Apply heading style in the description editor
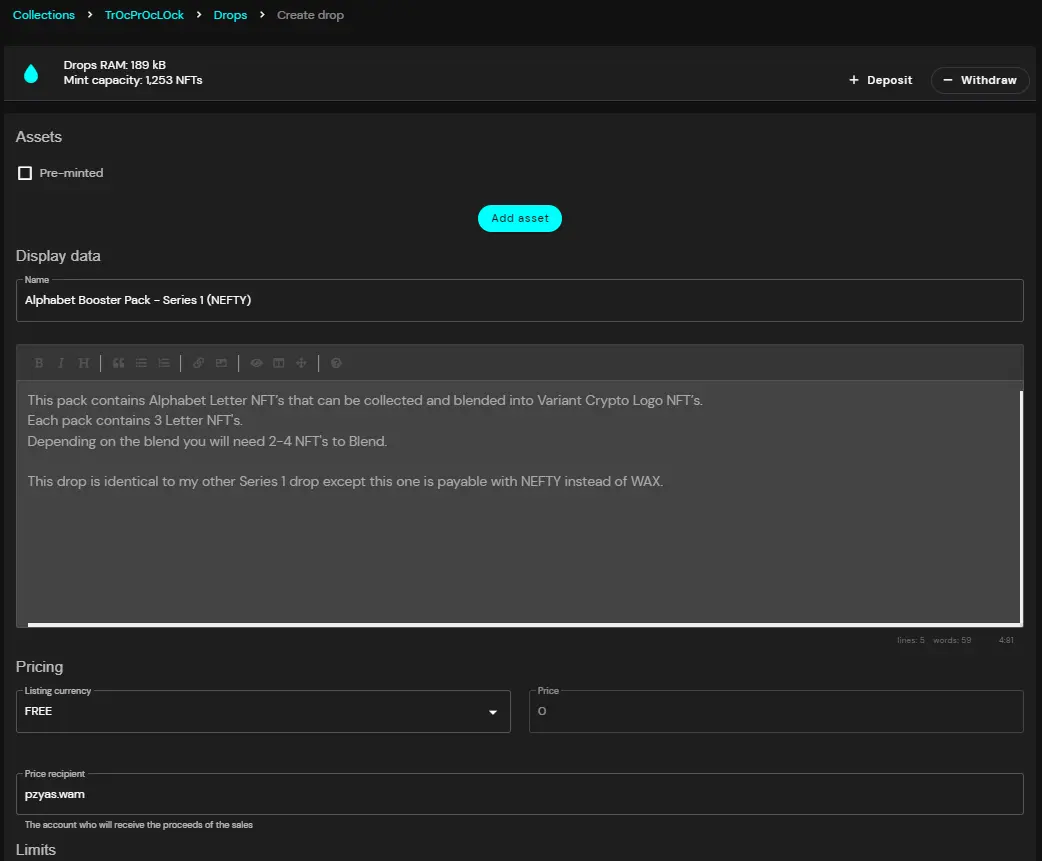Viewport: 1042px width, 861px height. coord(83,363)
